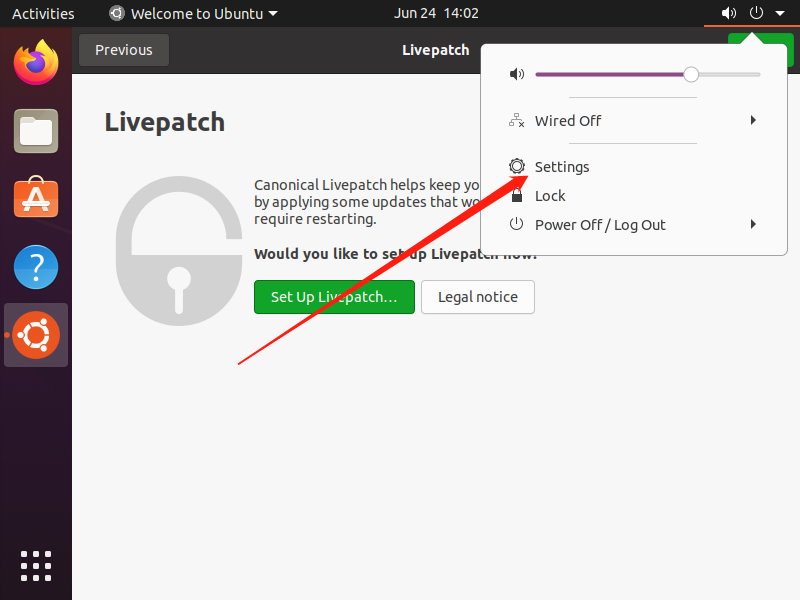Viewport: 800px width, 600px height.
Task: Open Ubuntu Software from the dock
Action: 36,199
